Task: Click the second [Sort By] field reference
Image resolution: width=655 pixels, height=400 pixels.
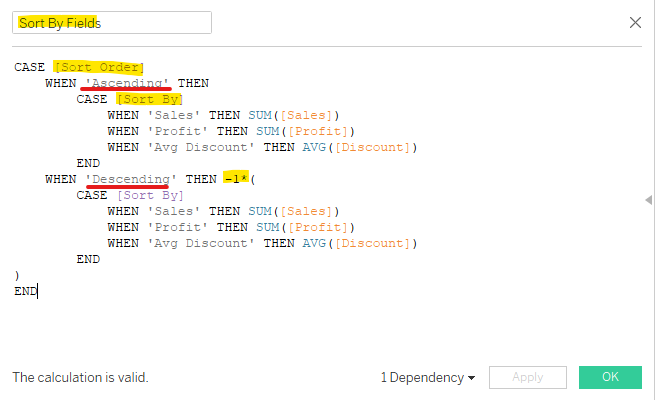Action: click(x=149, y=195)
